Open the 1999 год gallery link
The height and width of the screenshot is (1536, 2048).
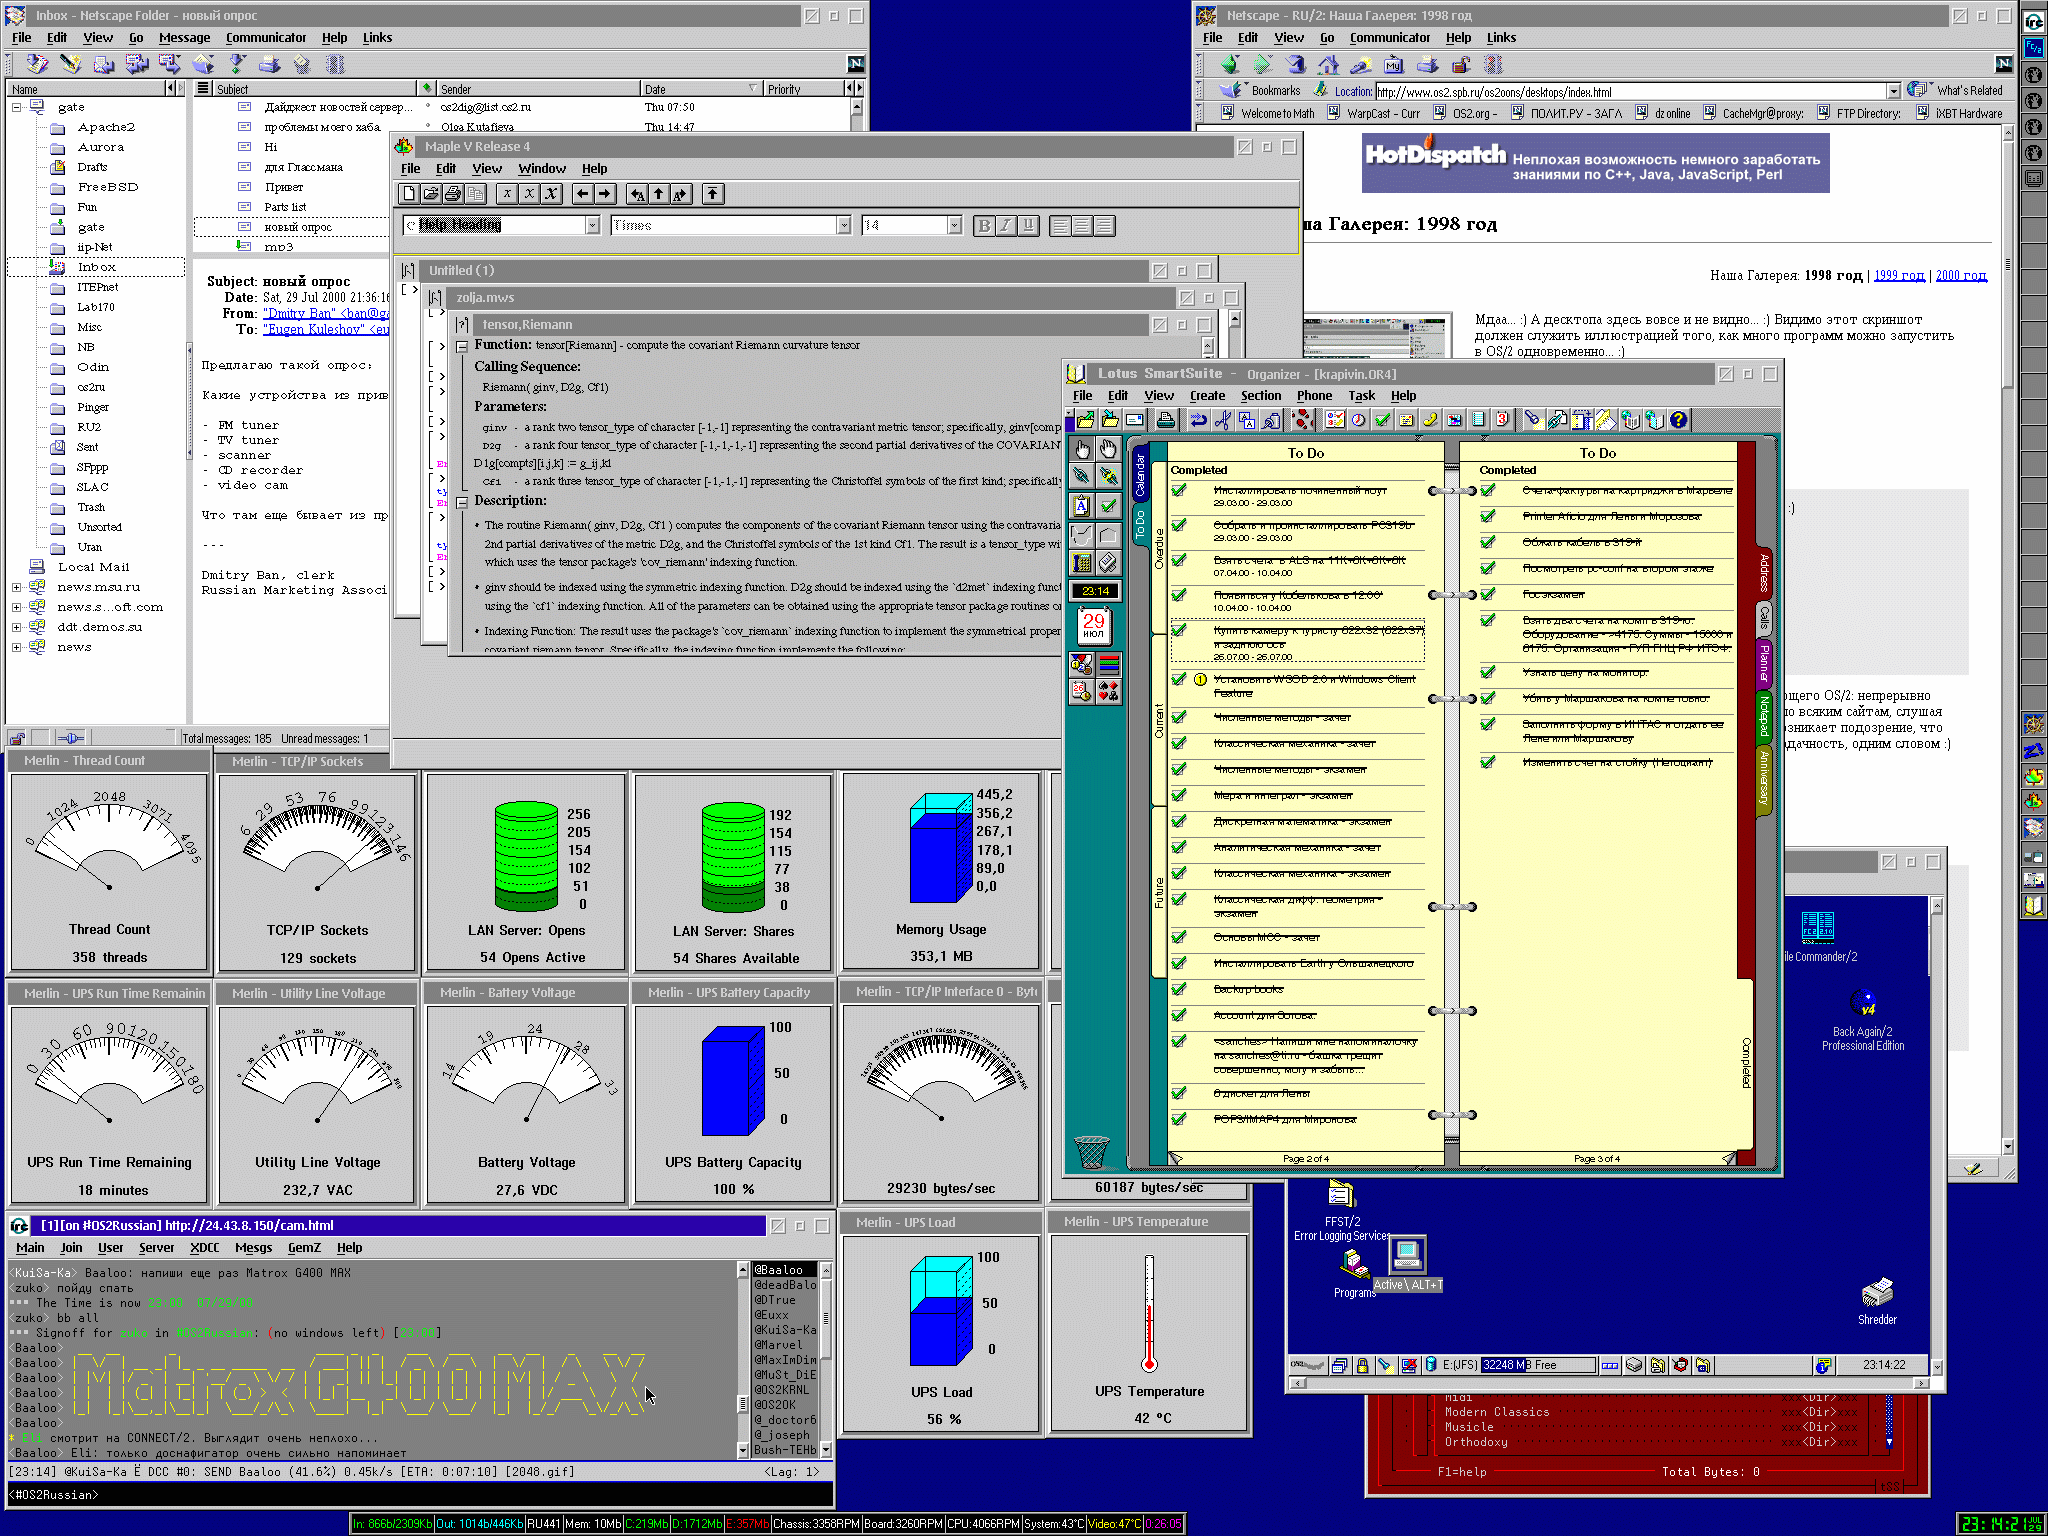[x=1898, y=275]
